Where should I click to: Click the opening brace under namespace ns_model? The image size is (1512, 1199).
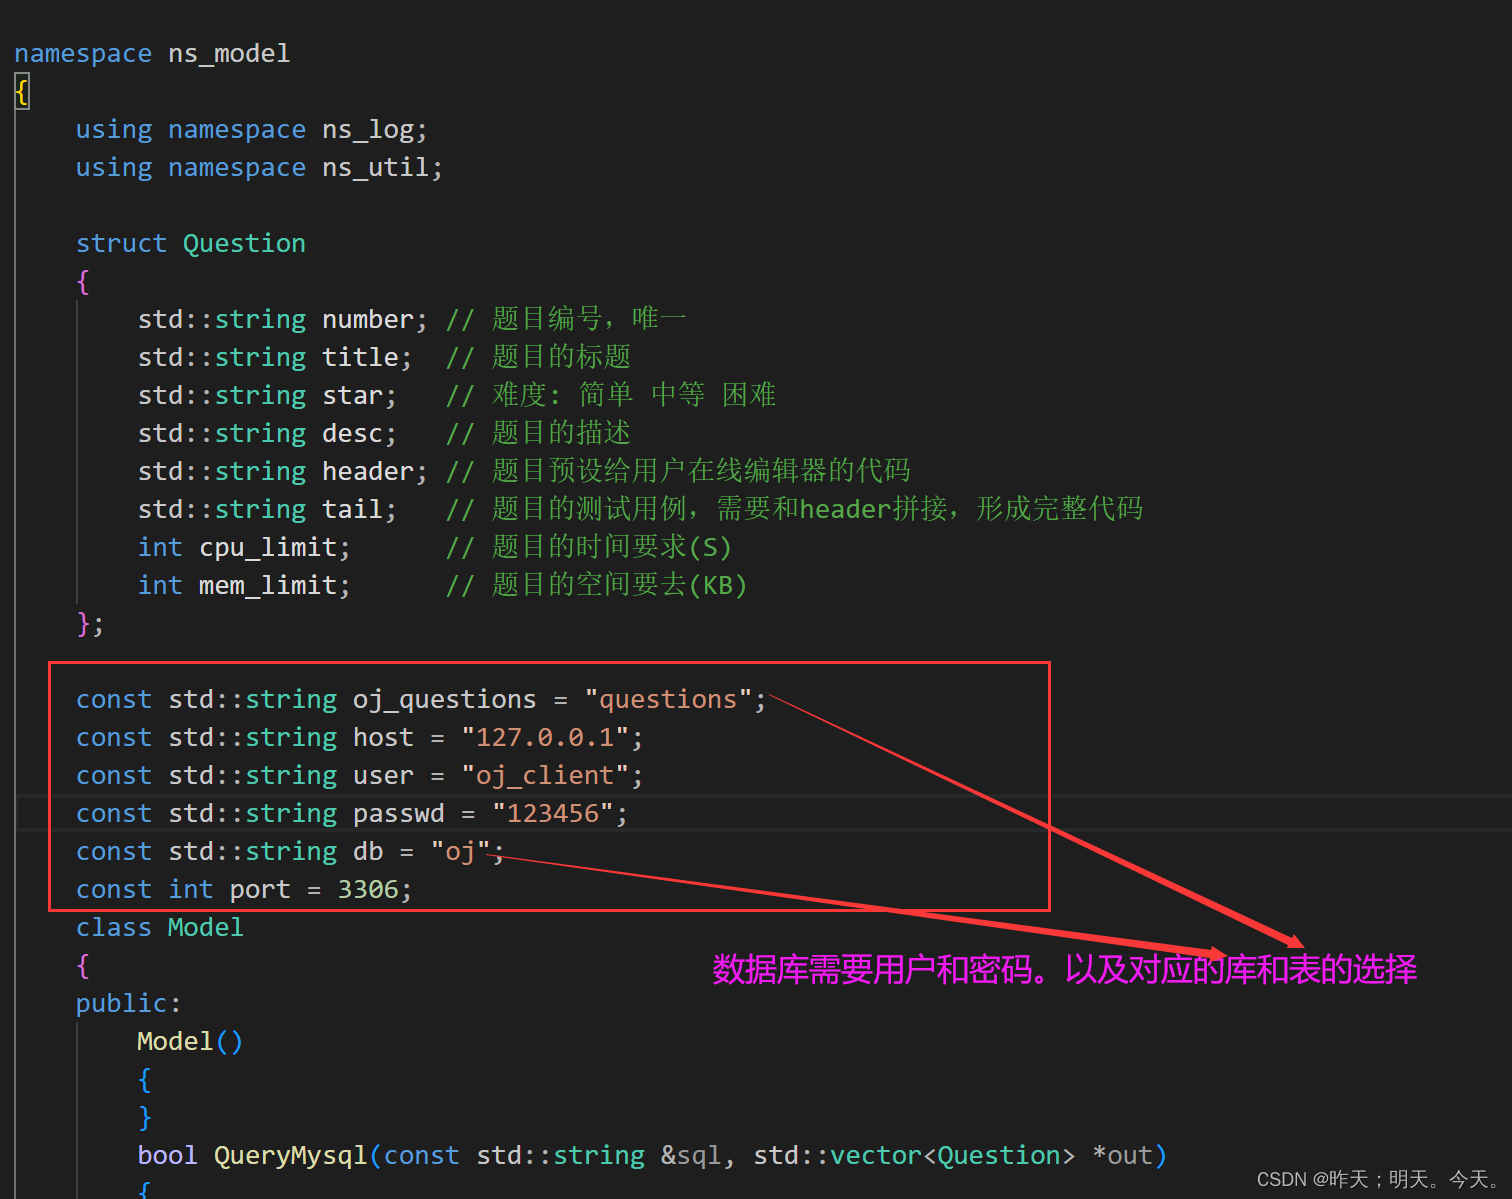click(x=22, y=93)
